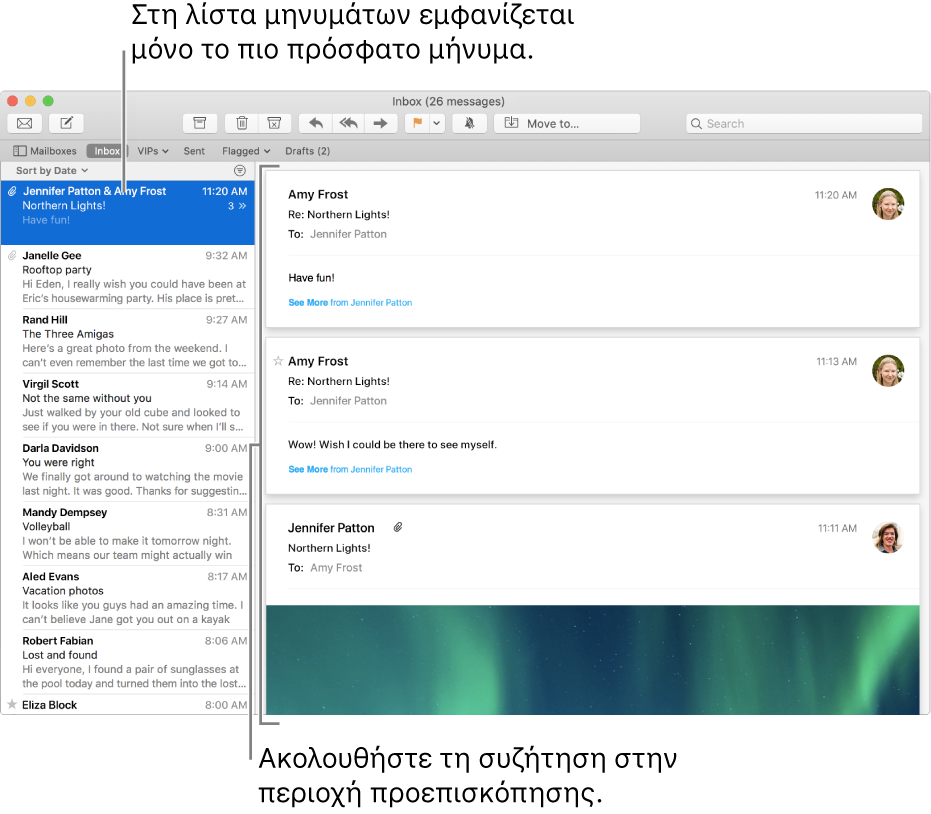The image size is (931, 814).
Task: Open Janelle Gee's Rooftop party message
Action: (128, 277)
